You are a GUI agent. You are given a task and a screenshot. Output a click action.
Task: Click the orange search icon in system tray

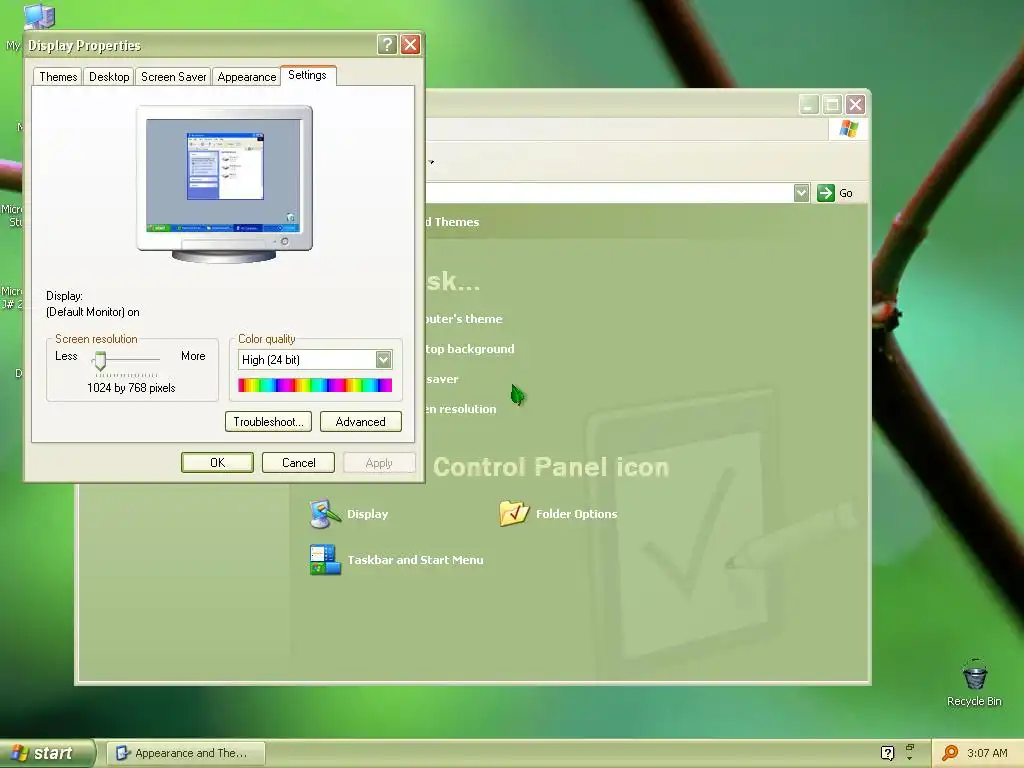[x=950, y=753]
